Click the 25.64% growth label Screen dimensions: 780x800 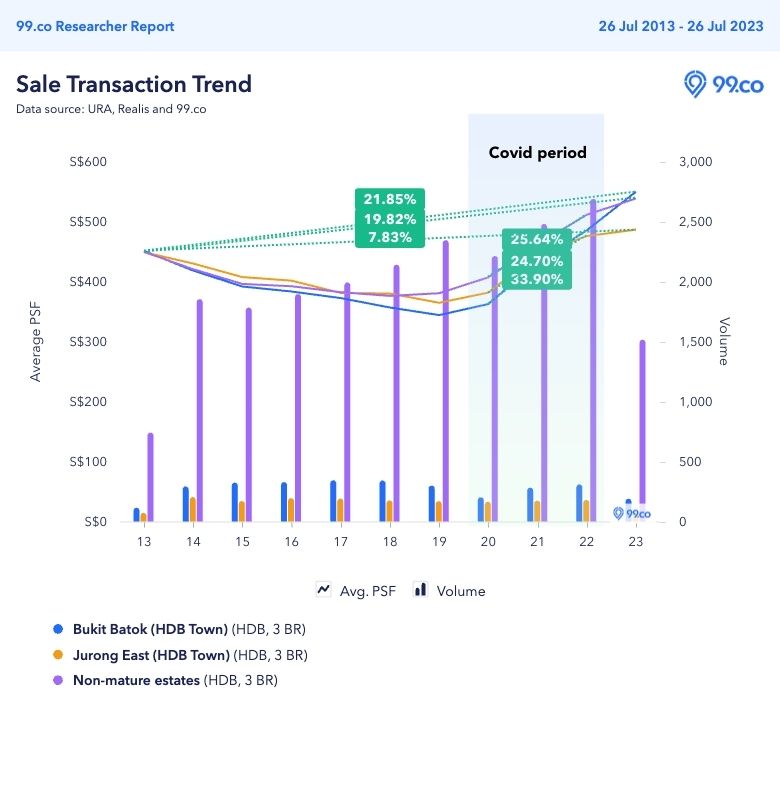coord(537,239)
